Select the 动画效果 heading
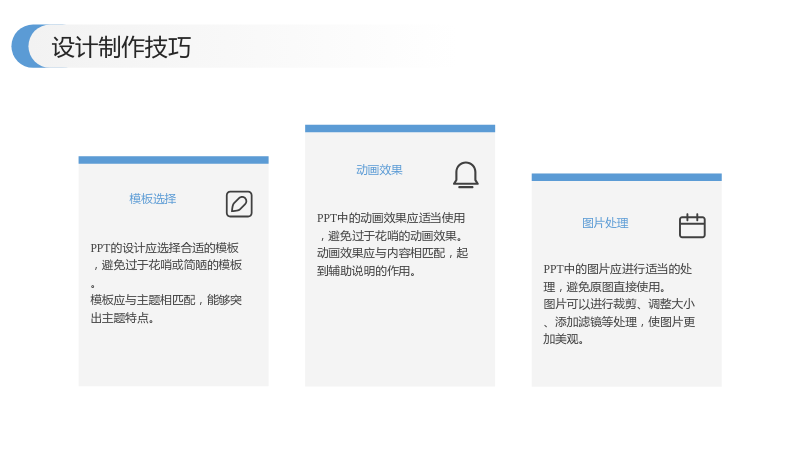This screenshot has width=800, height=450. click(379, 170)
